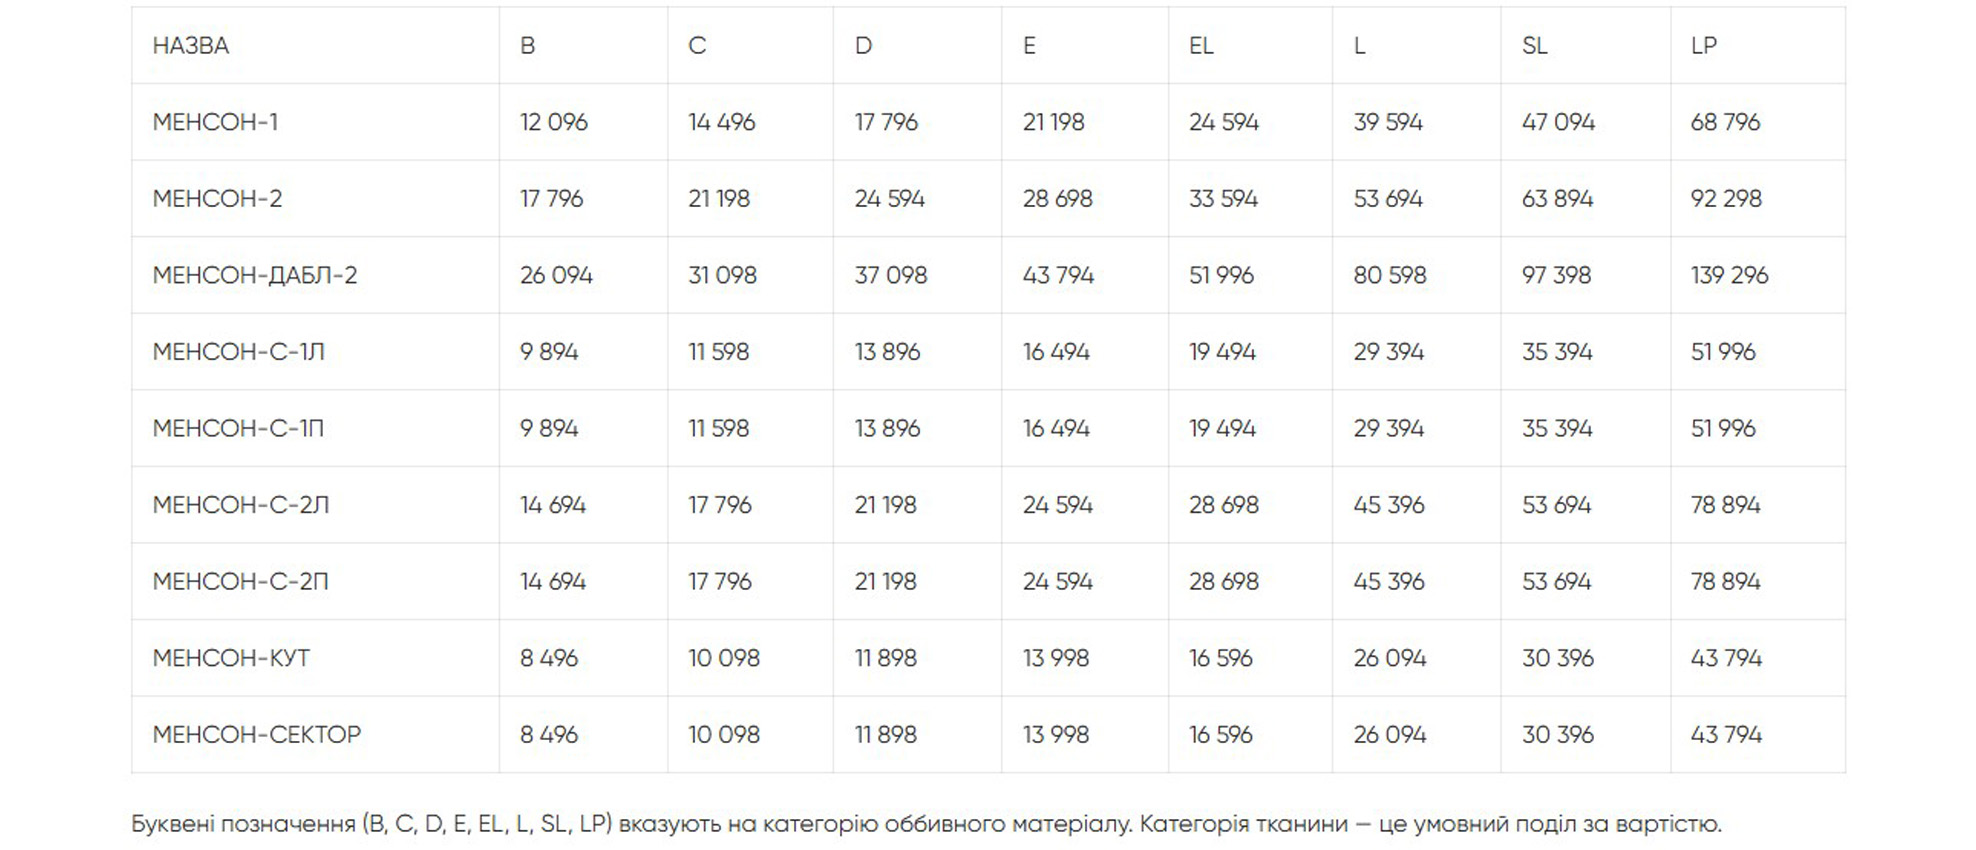Select the МЕНСОН-КУТ row name

231,658
